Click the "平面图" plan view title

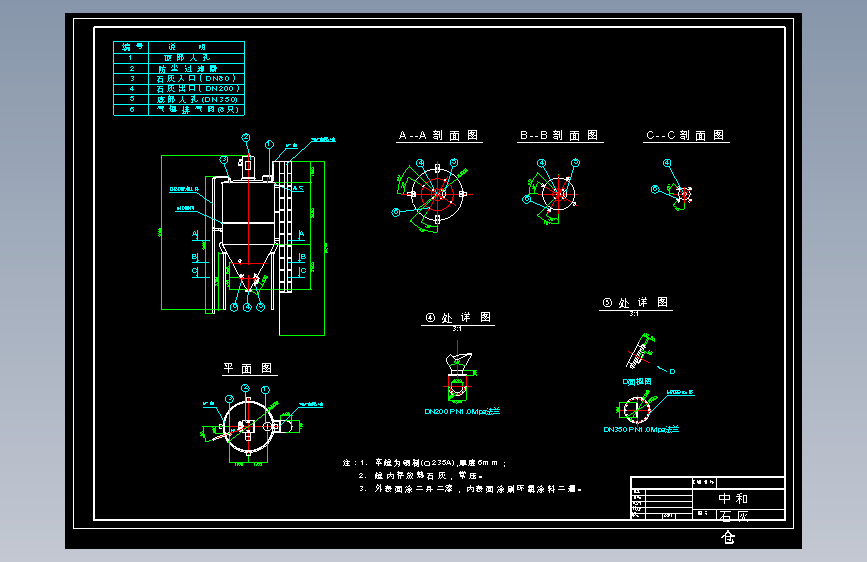tap(248, 368)
